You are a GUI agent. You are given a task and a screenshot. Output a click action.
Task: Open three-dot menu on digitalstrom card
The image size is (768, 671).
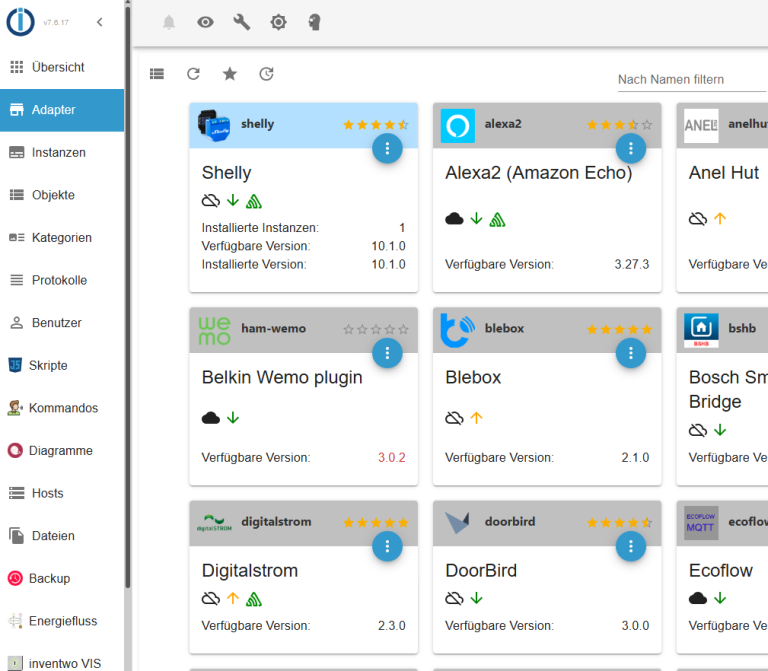(x=387, y=546)
